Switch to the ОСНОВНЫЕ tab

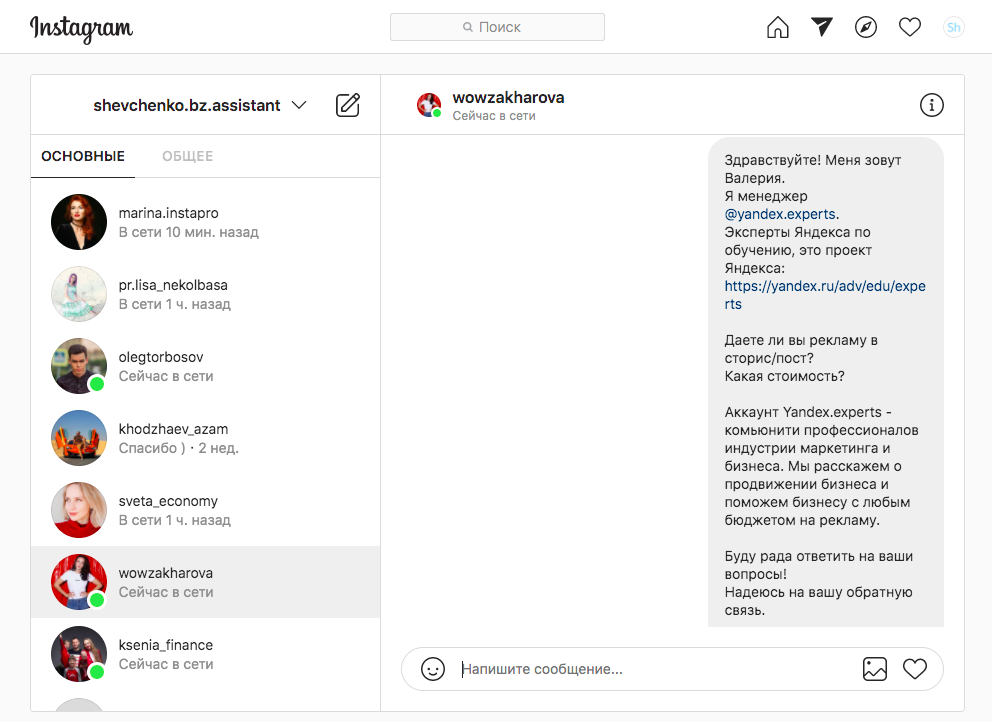coord(83,156)
